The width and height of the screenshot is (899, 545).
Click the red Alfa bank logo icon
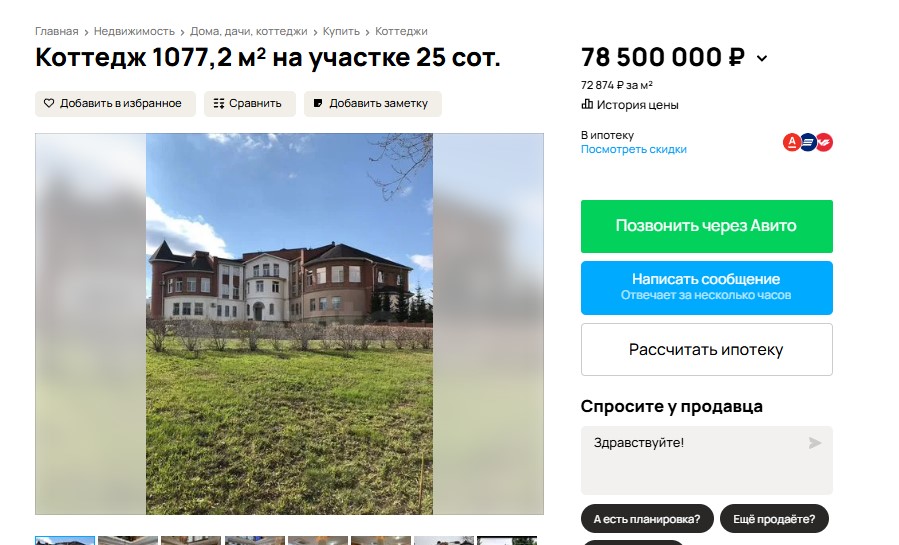tap(792, 142)
